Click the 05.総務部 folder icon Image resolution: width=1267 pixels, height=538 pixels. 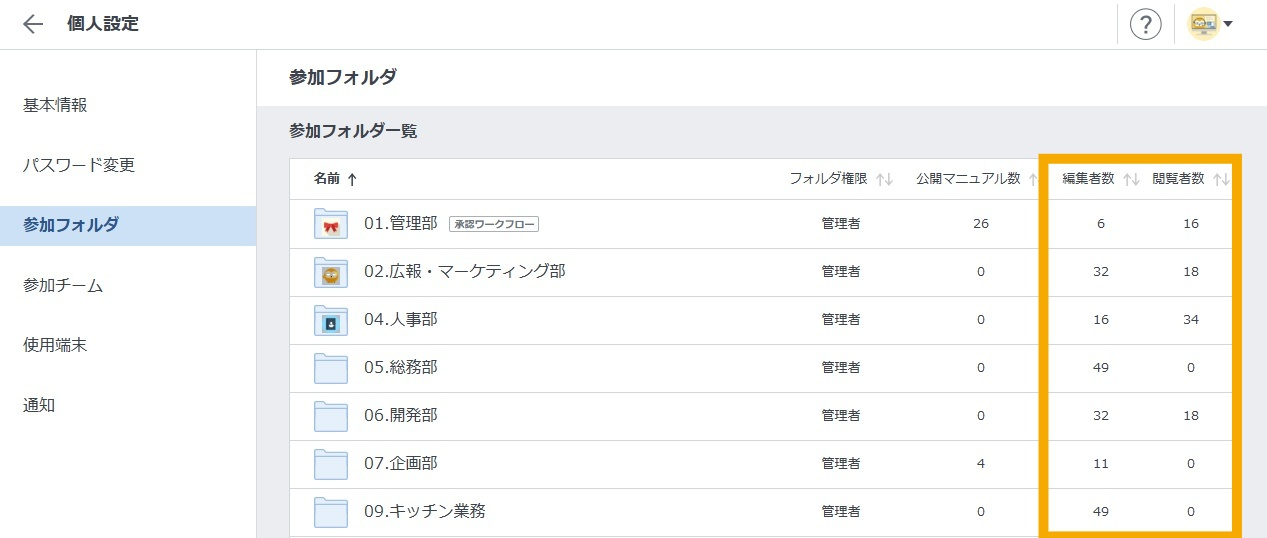(330, 368)
